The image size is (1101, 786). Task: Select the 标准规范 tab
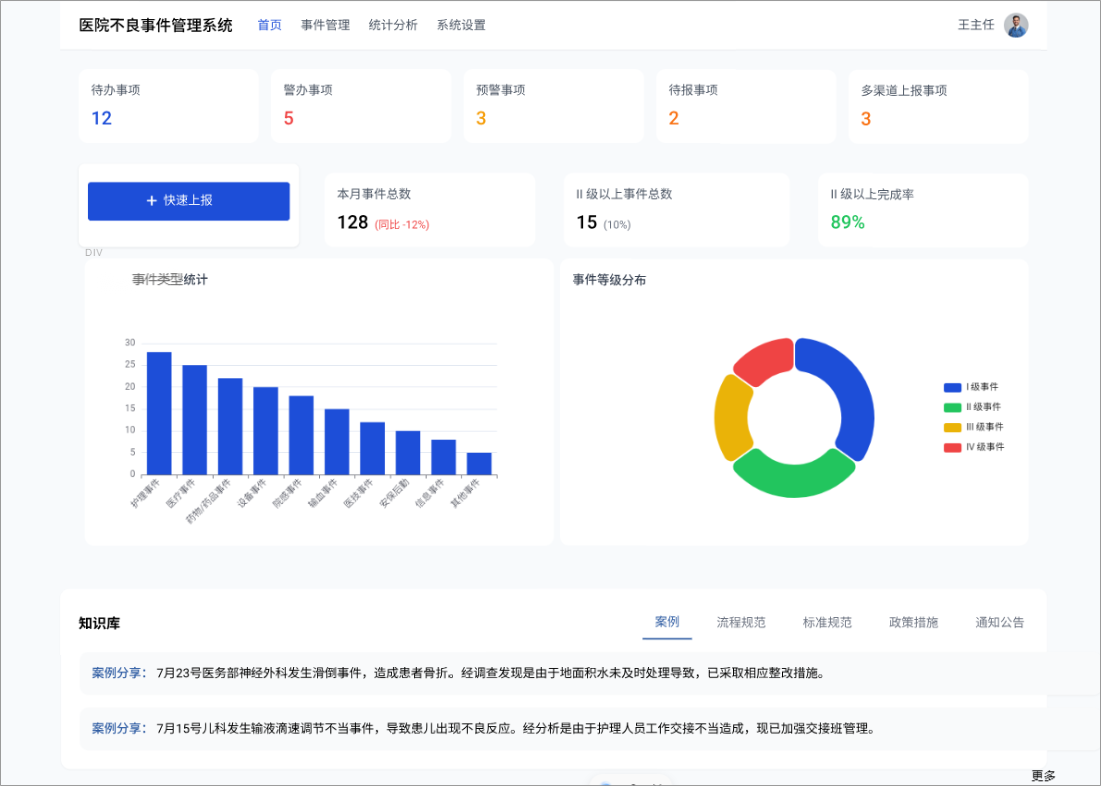(826, 621)
